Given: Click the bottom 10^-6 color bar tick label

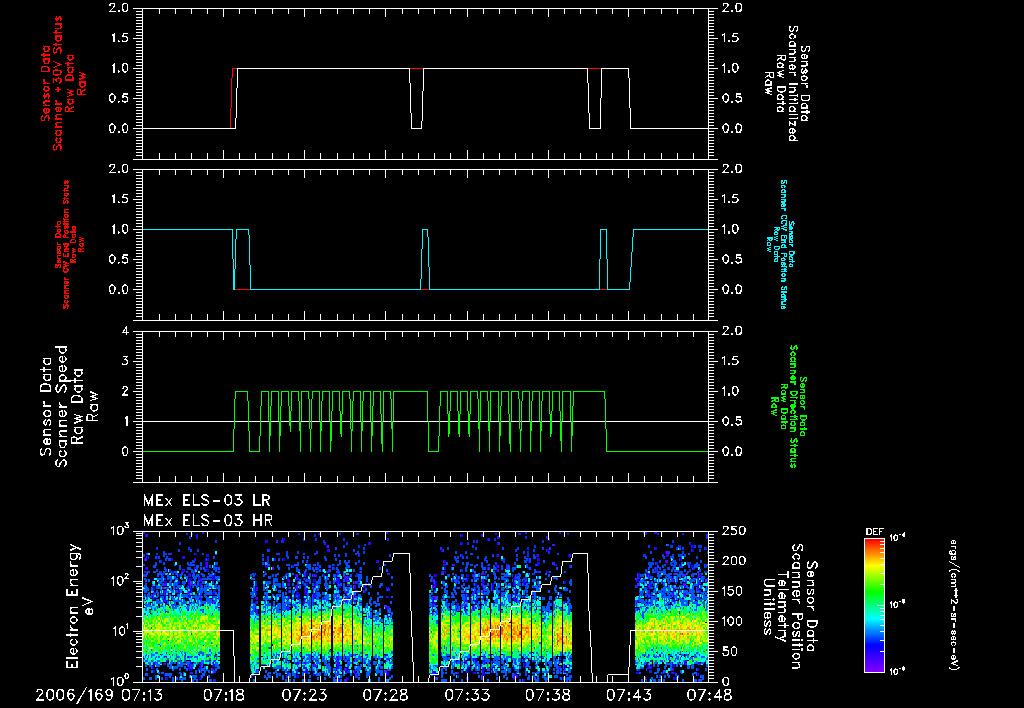Looking at the screenshot, I should 898,671.
